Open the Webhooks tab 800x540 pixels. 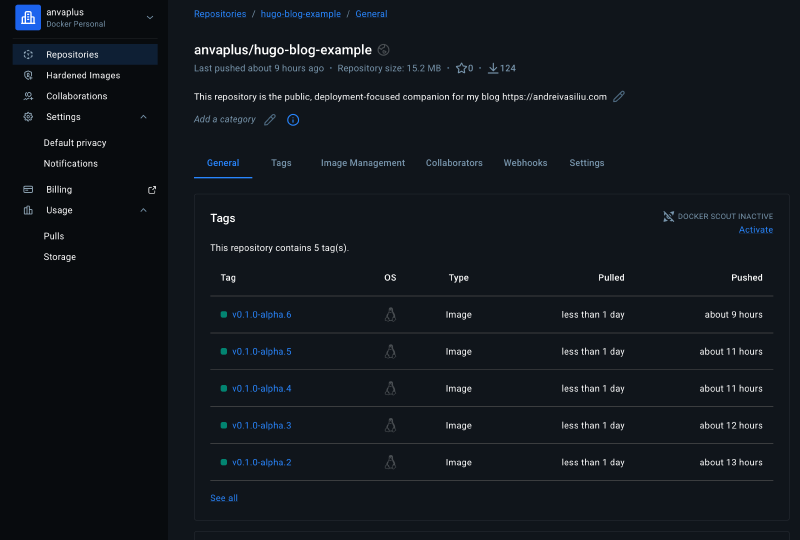pyautogui.click(x=525, y=163)
